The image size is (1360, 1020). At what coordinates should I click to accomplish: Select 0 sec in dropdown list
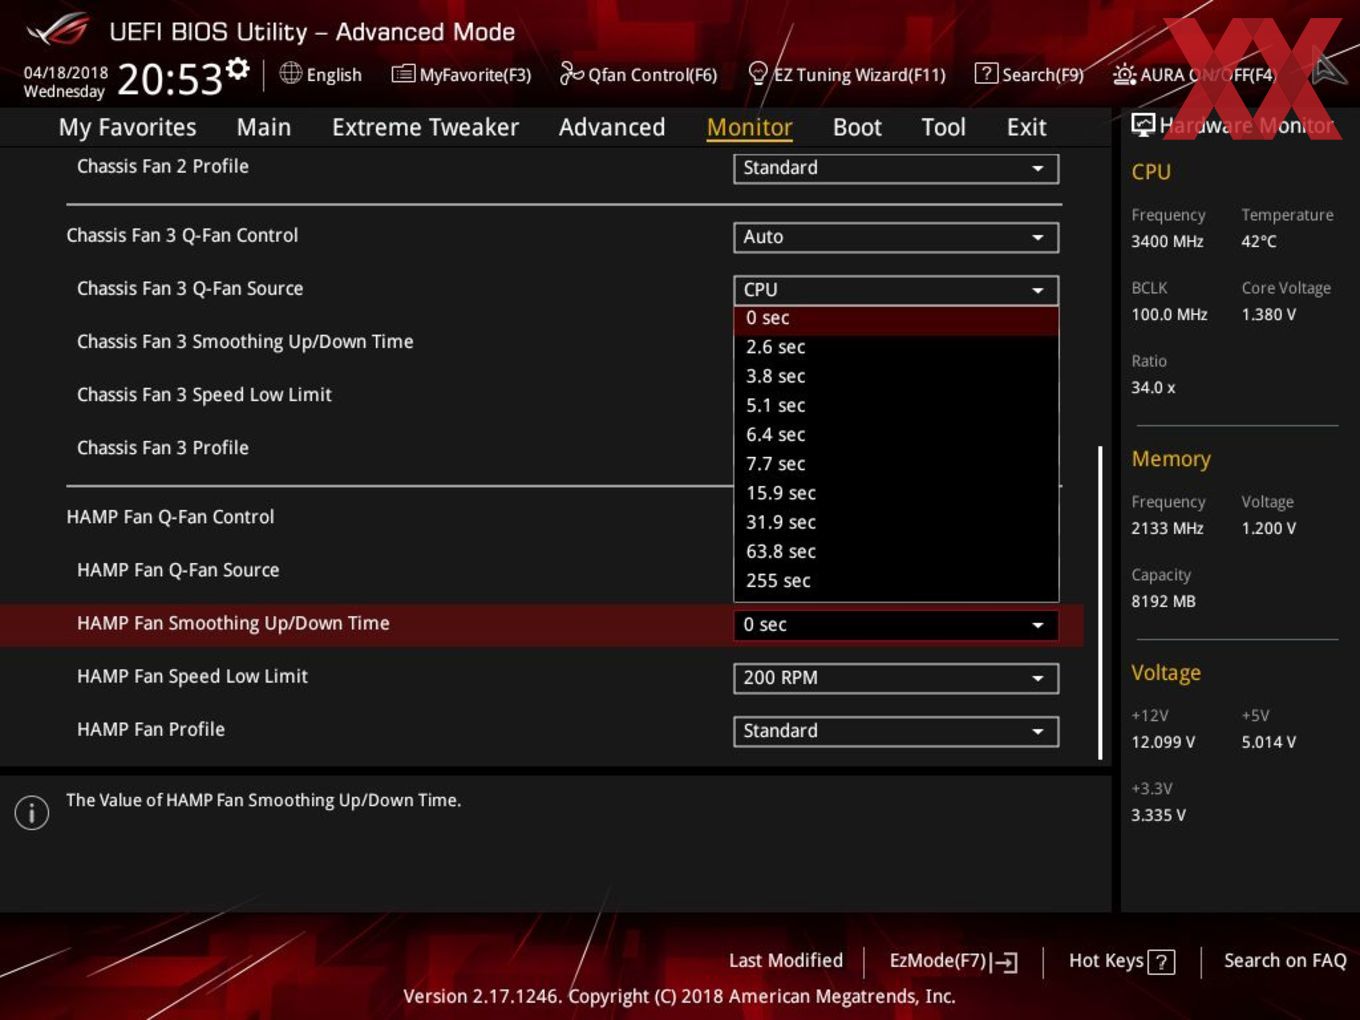(896, 318)
